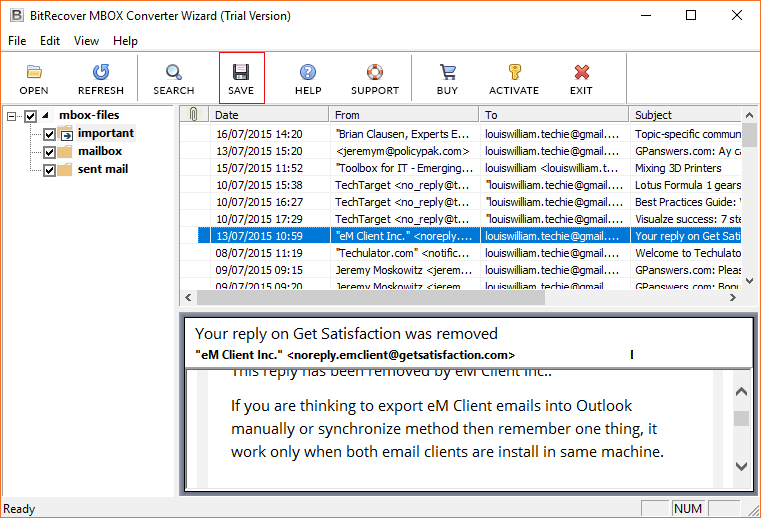This screenshot has width=761, height=518.
Task: Sort emails by To column header
Action: tap(554, 115)
